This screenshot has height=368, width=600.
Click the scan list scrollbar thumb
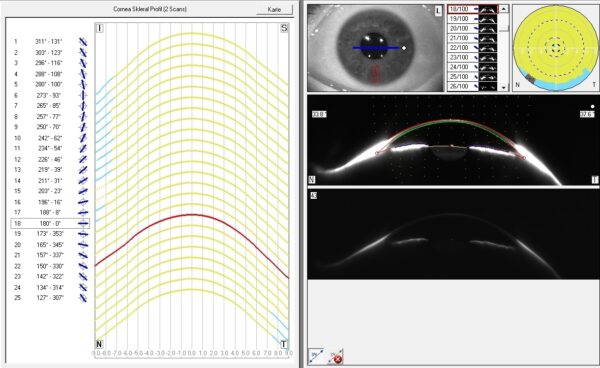tap(505, 28)
